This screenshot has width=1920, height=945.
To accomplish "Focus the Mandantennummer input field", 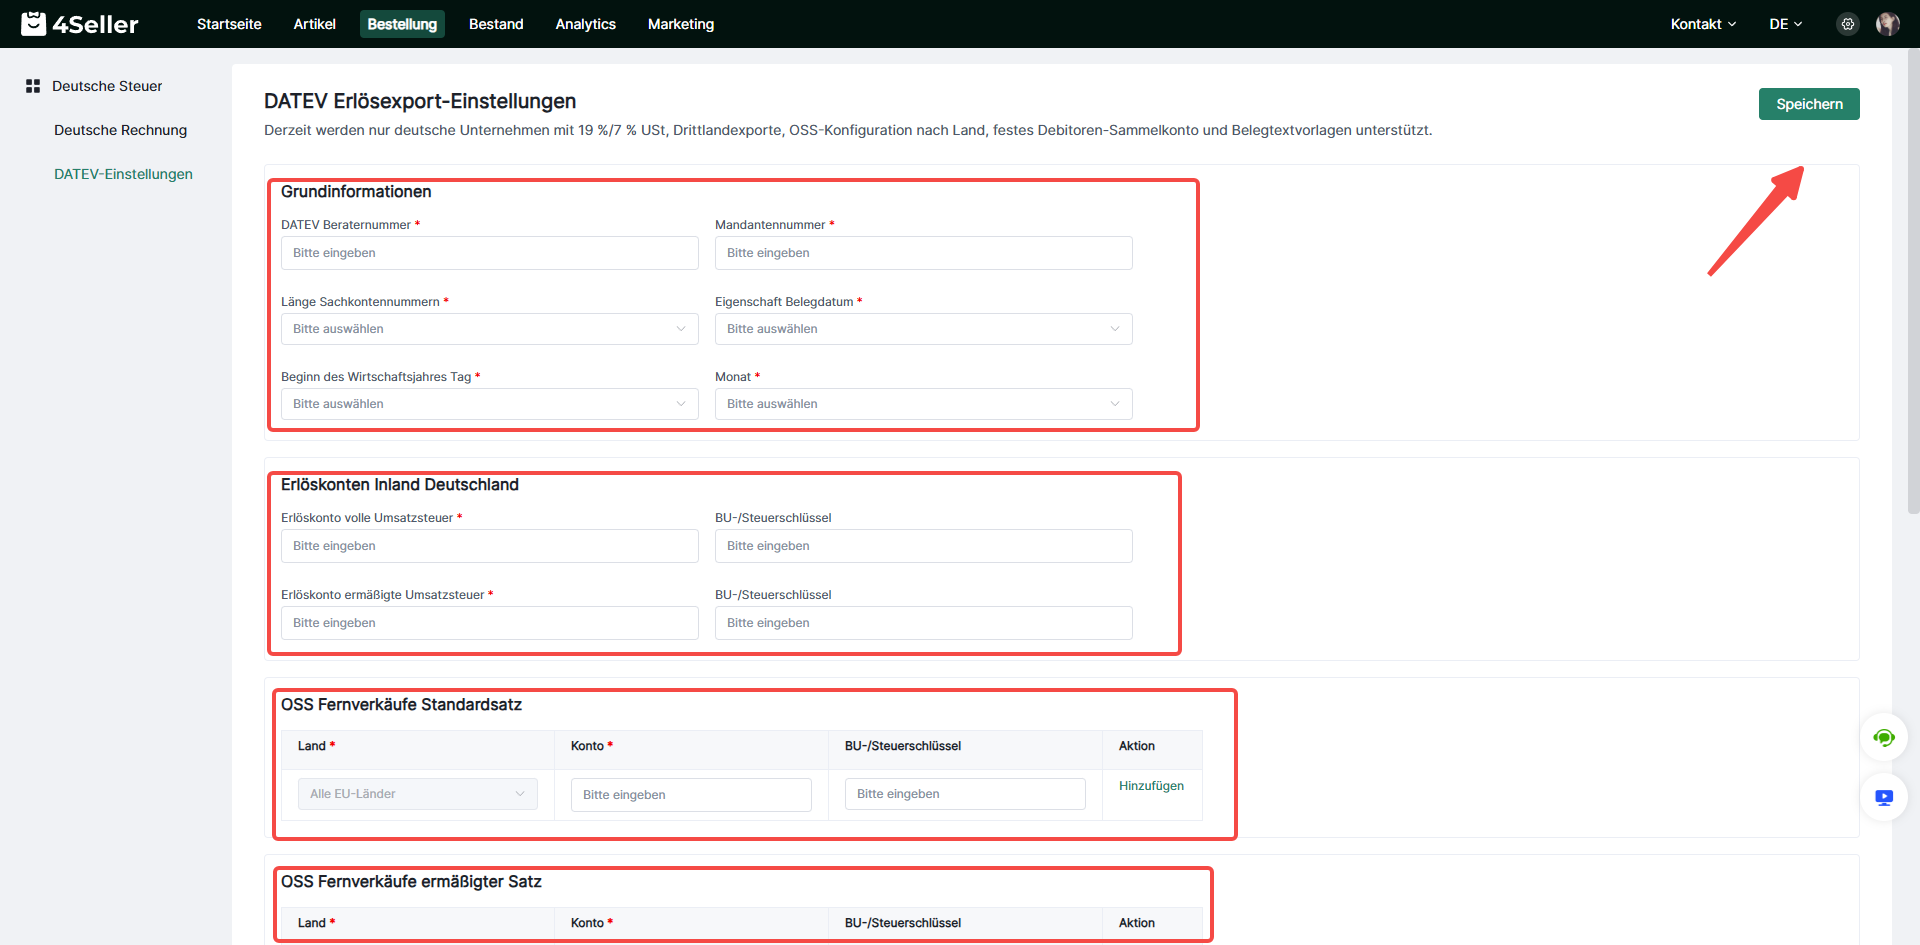I will point(924,253).
